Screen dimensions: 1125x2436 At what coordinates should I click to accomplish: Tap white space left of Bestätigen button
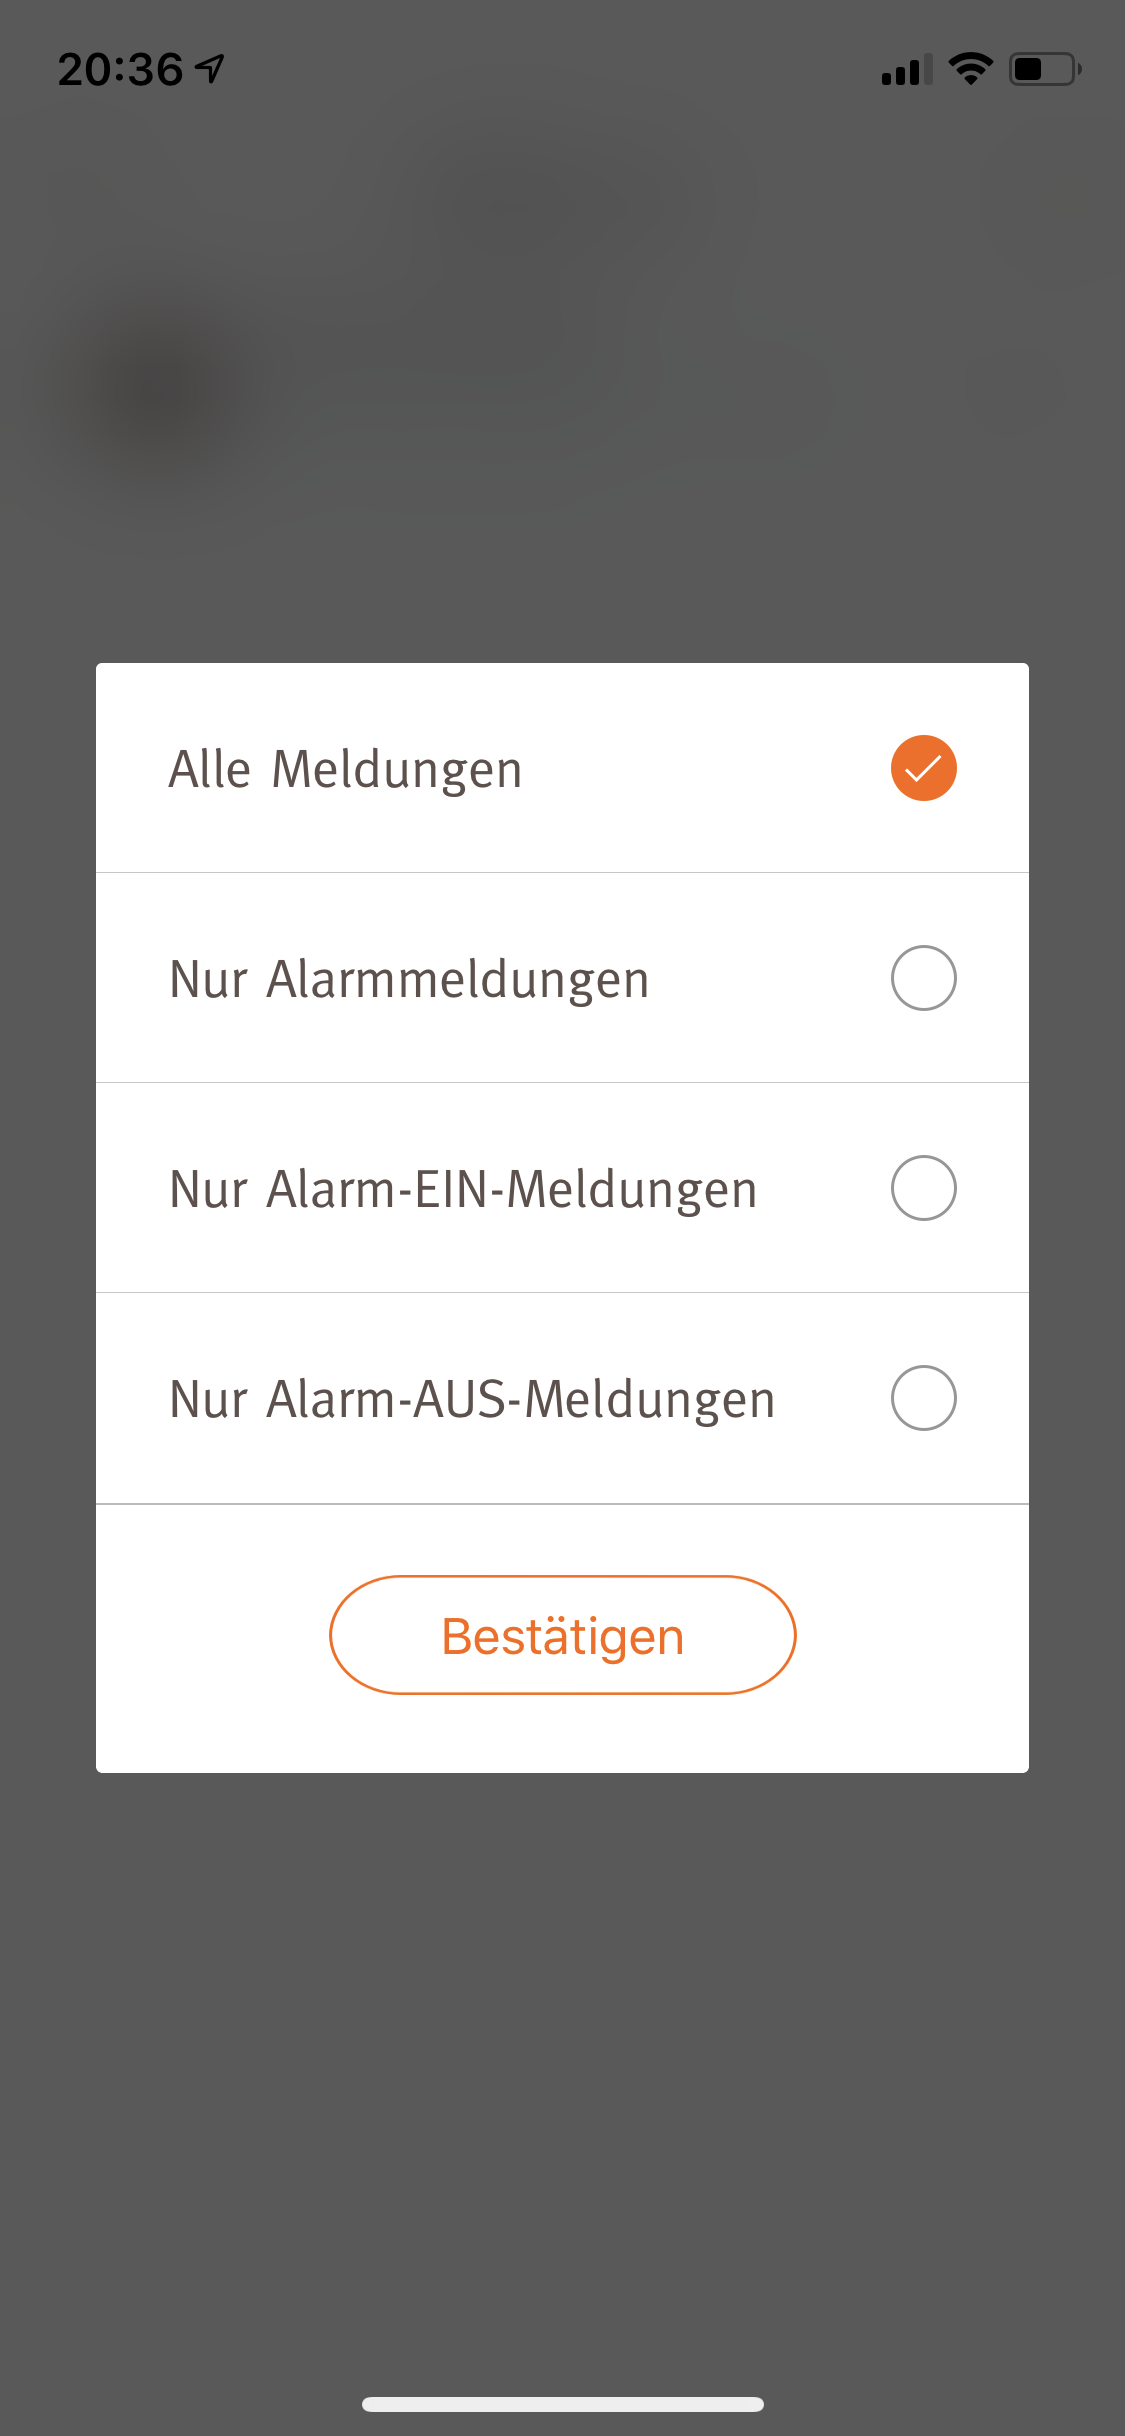tap(212, 1636)
